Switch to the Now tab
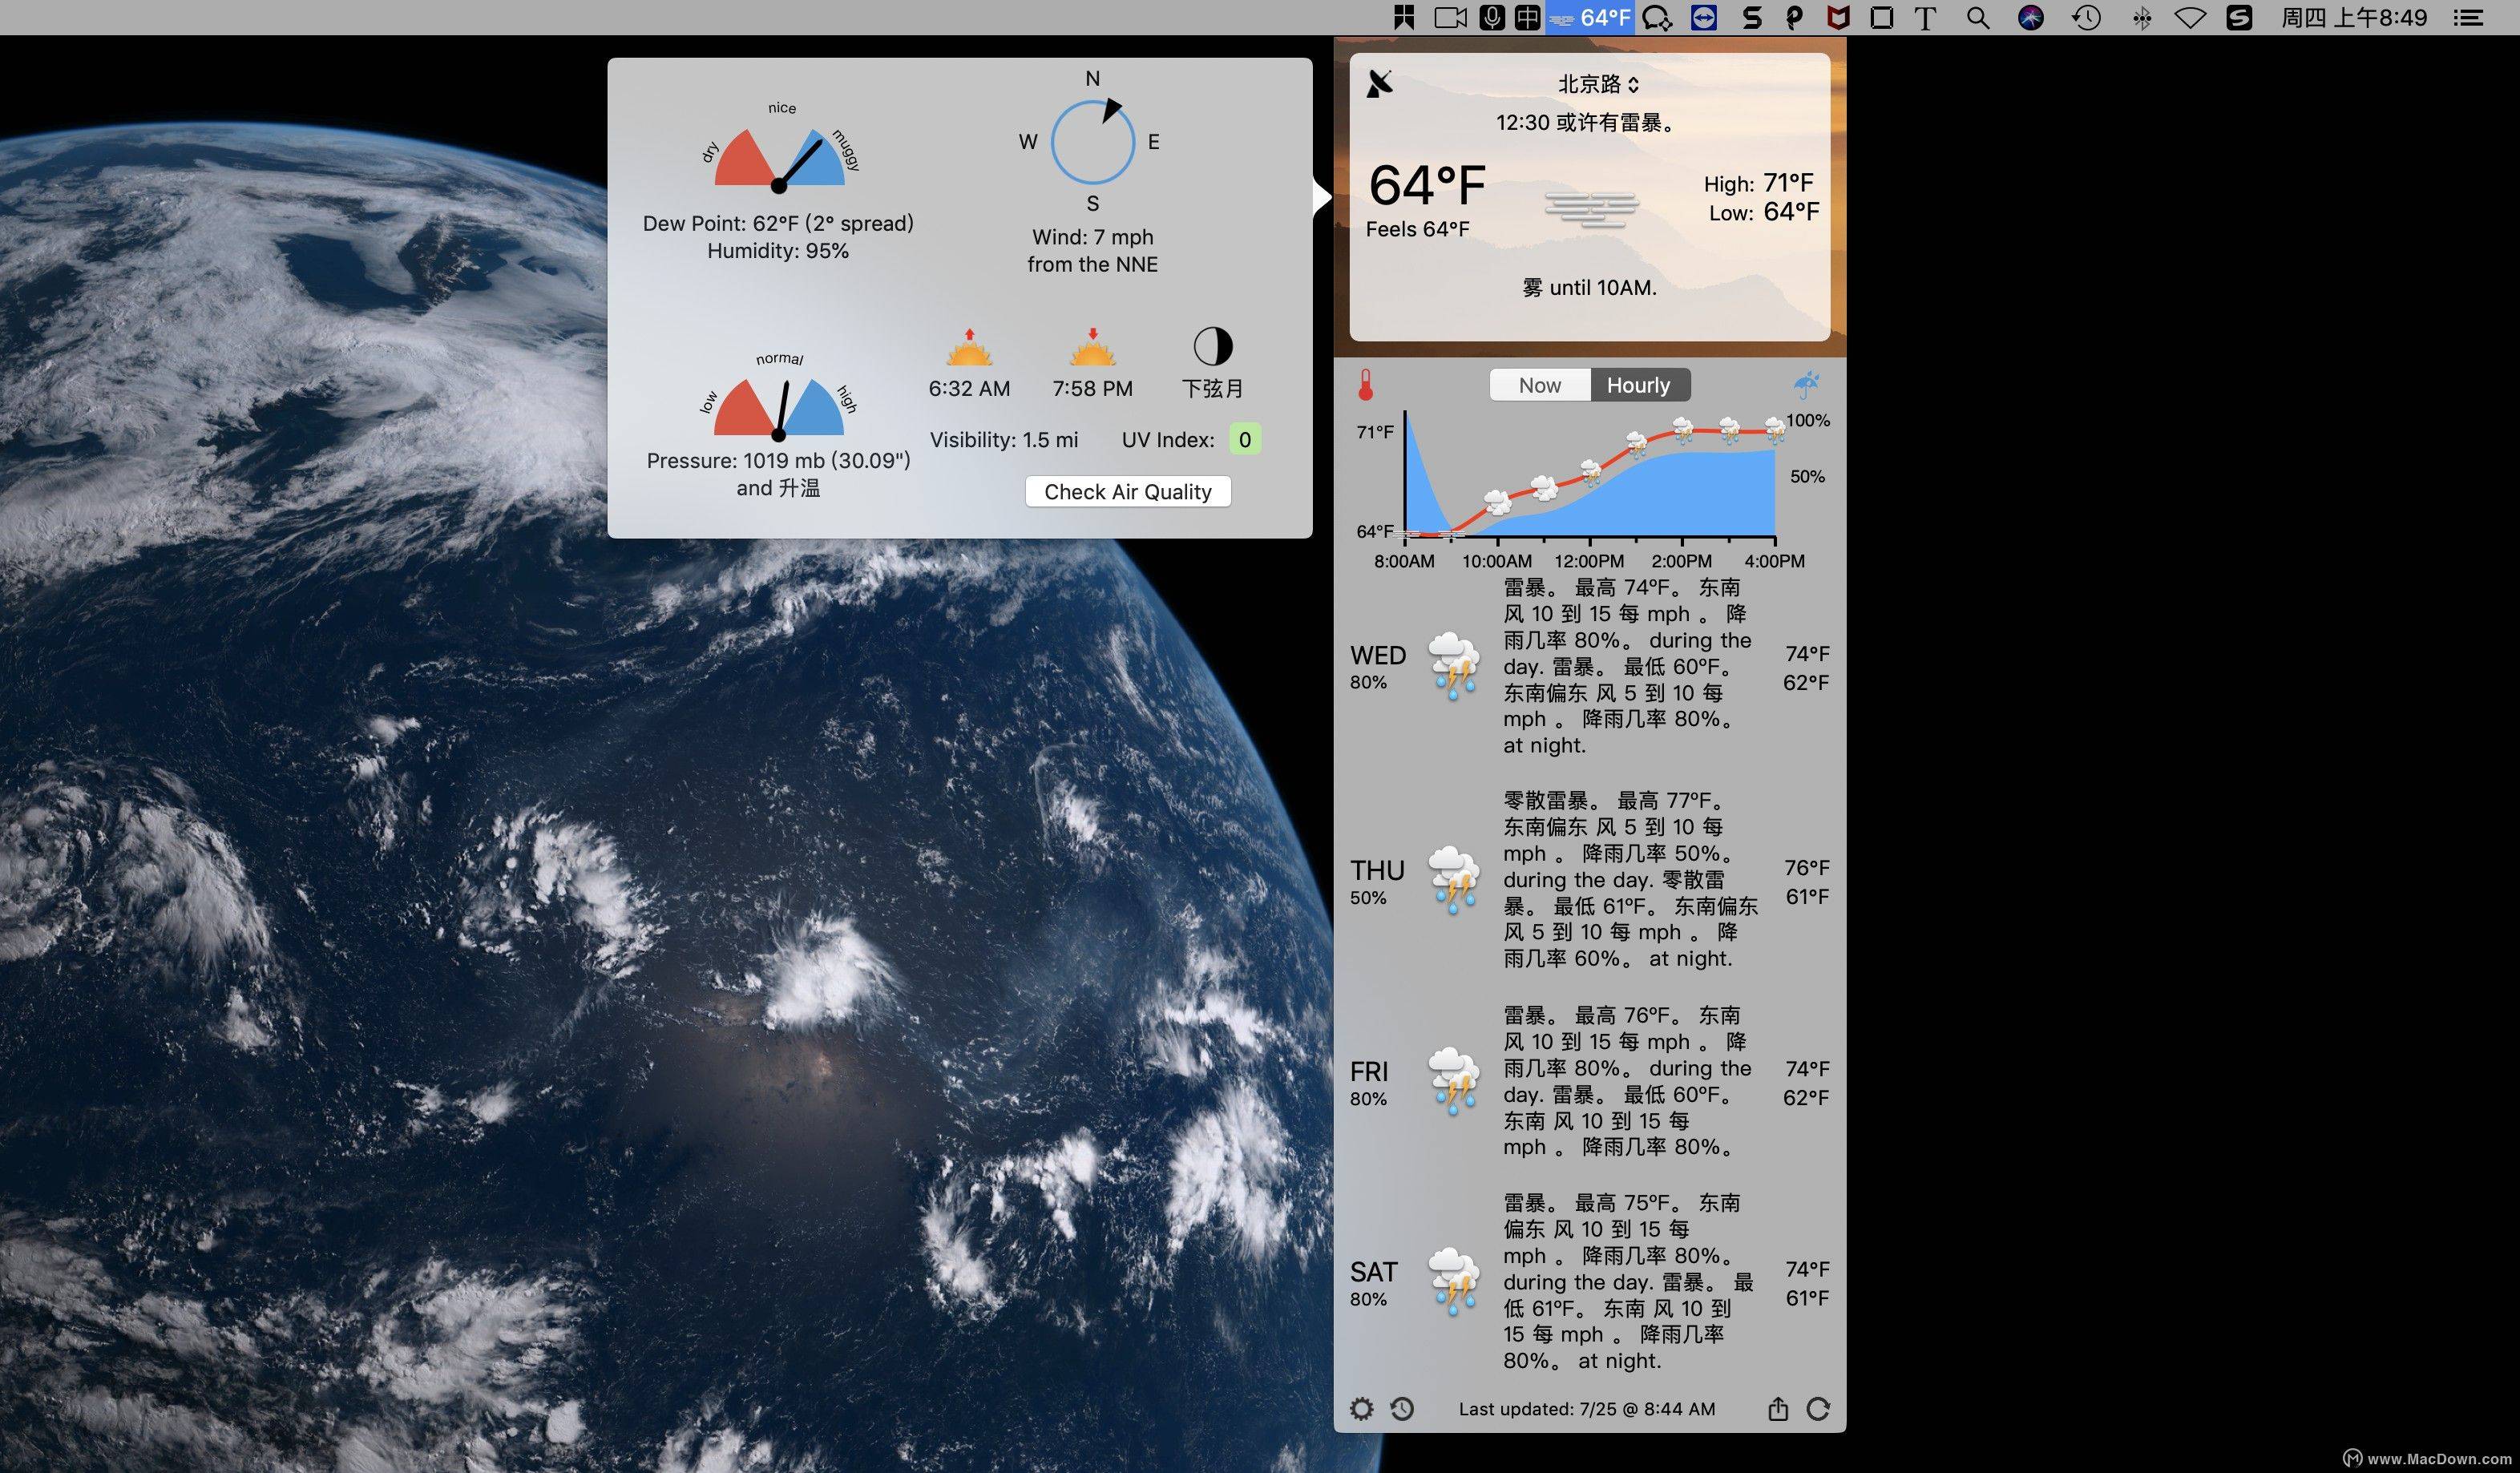The height and width of the screenshot is (1473, 2520). 1540,385
